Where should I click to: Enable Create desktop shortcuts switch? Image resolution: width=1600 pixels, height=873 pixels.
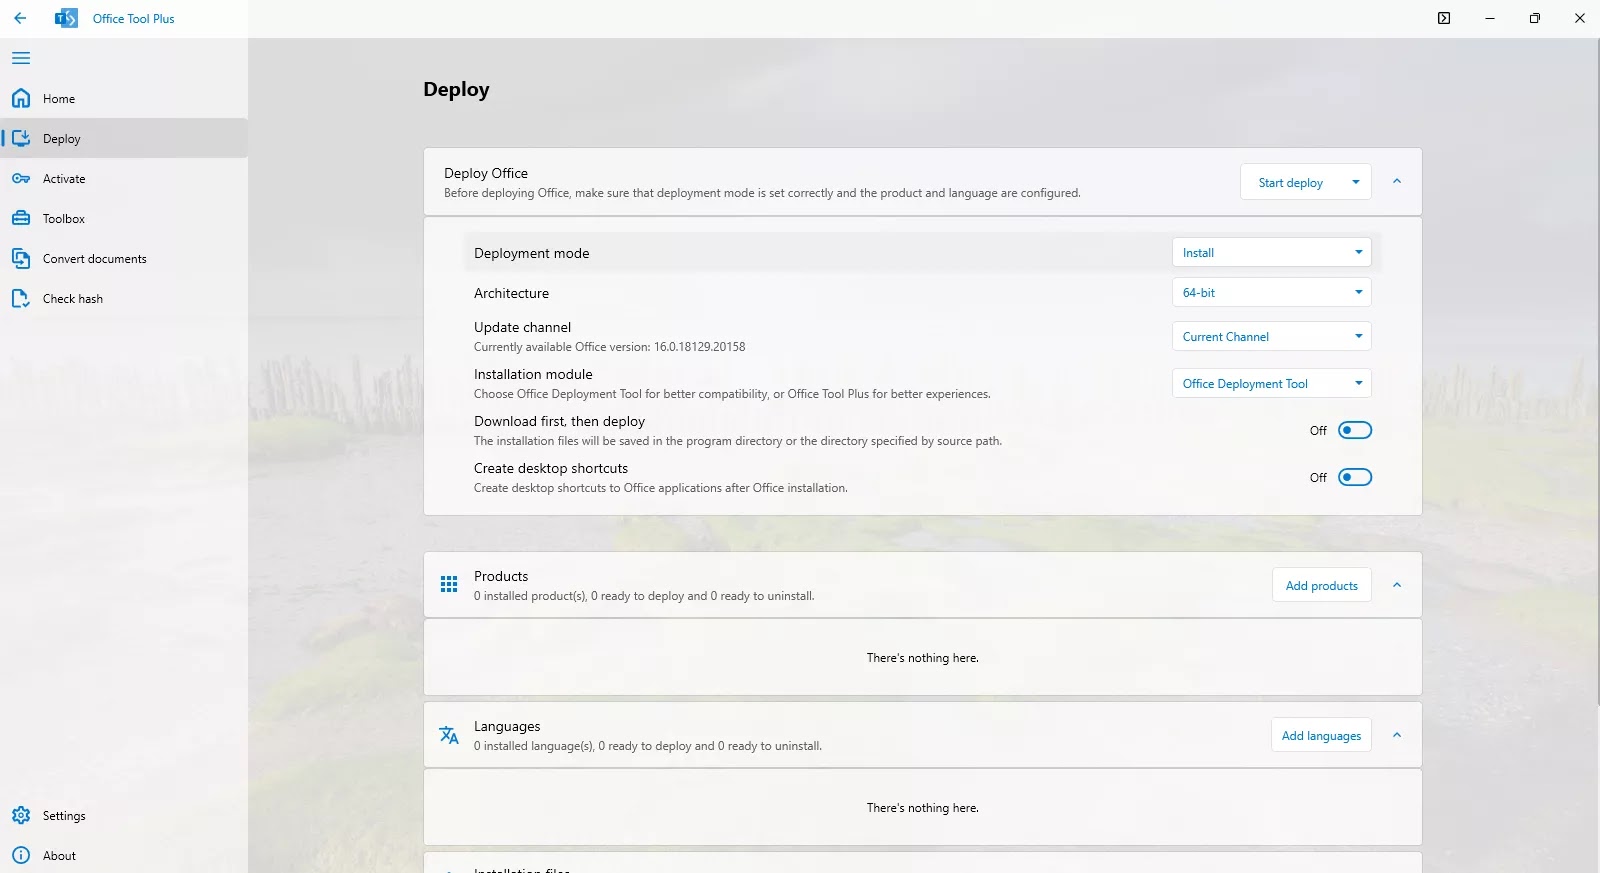(1355, 477)
